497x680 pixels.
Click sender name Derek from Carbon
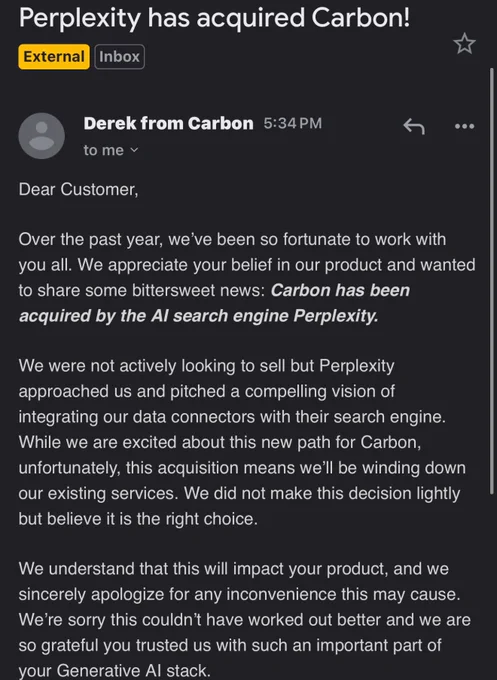click(168, 124)
